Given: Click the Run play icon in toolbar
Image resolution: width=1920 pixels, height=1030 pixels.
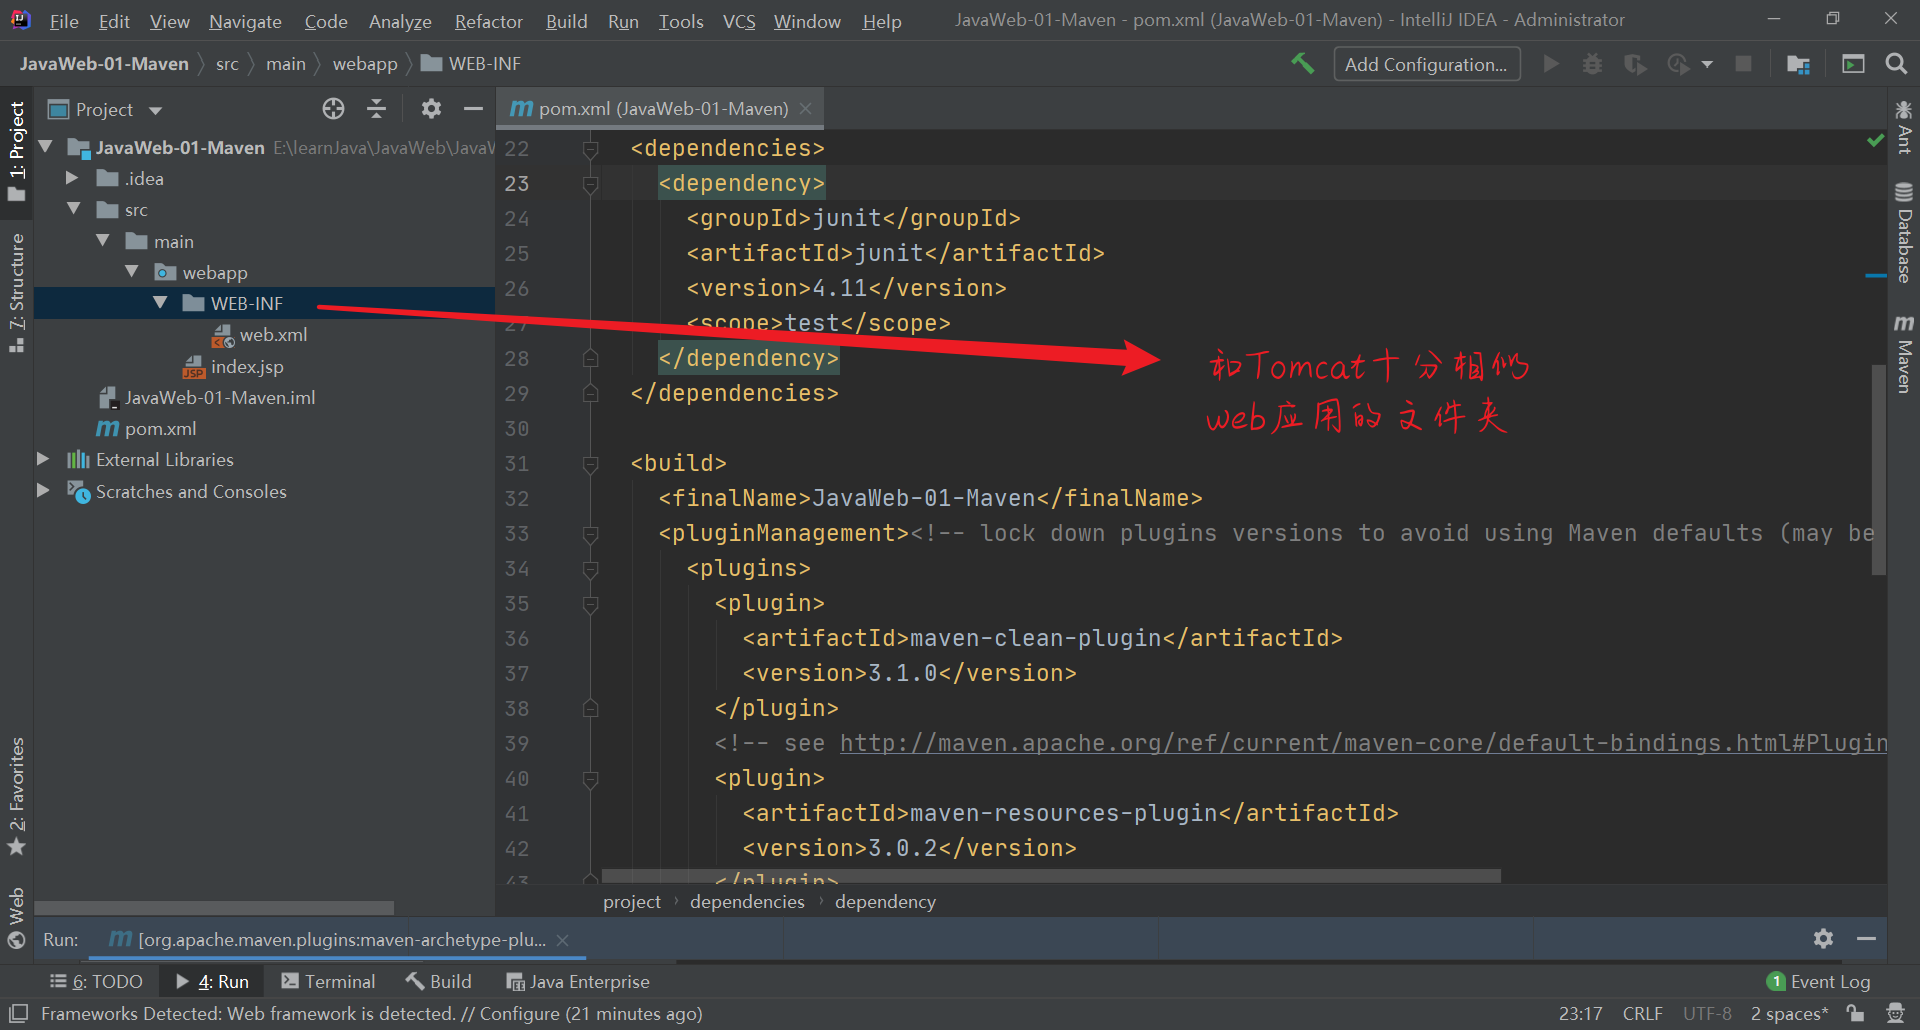Looking at the screenshot, I should point(1551,64).
